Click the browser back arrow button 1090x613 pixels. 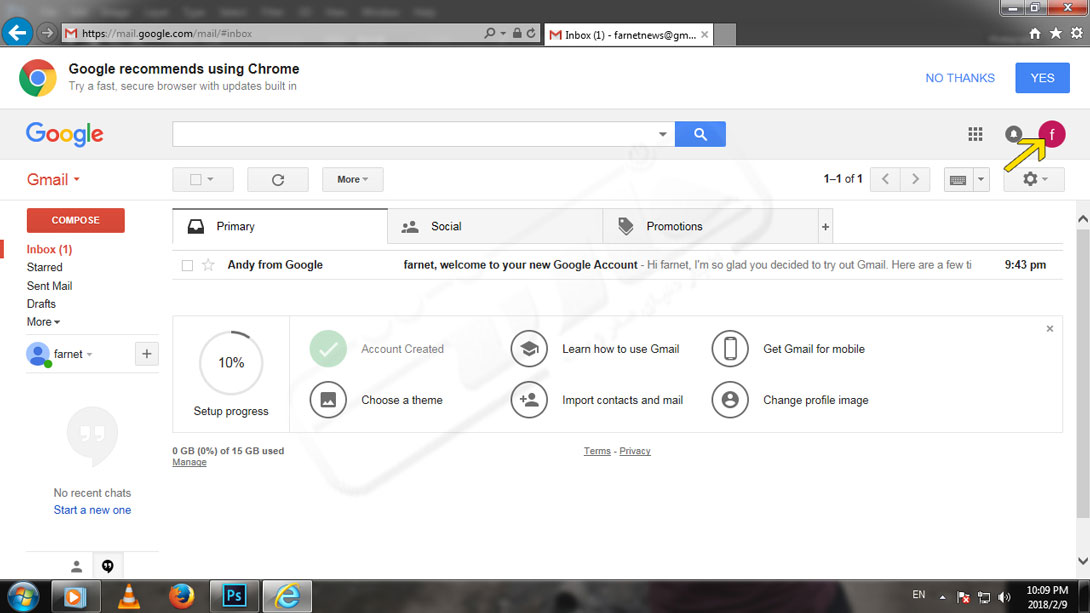17,33
